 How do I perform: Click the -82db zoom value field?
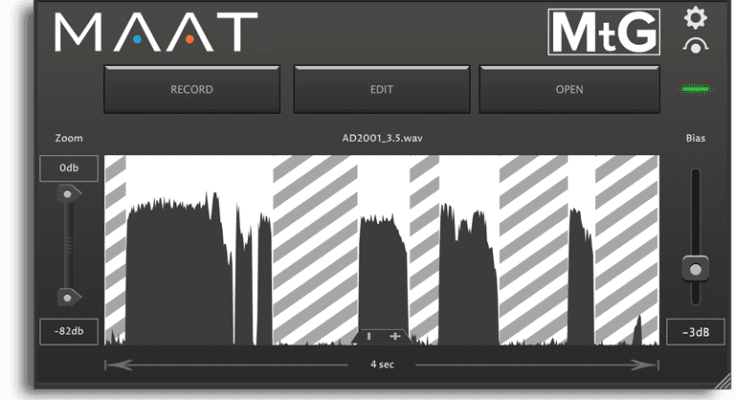tap(69, 332)
